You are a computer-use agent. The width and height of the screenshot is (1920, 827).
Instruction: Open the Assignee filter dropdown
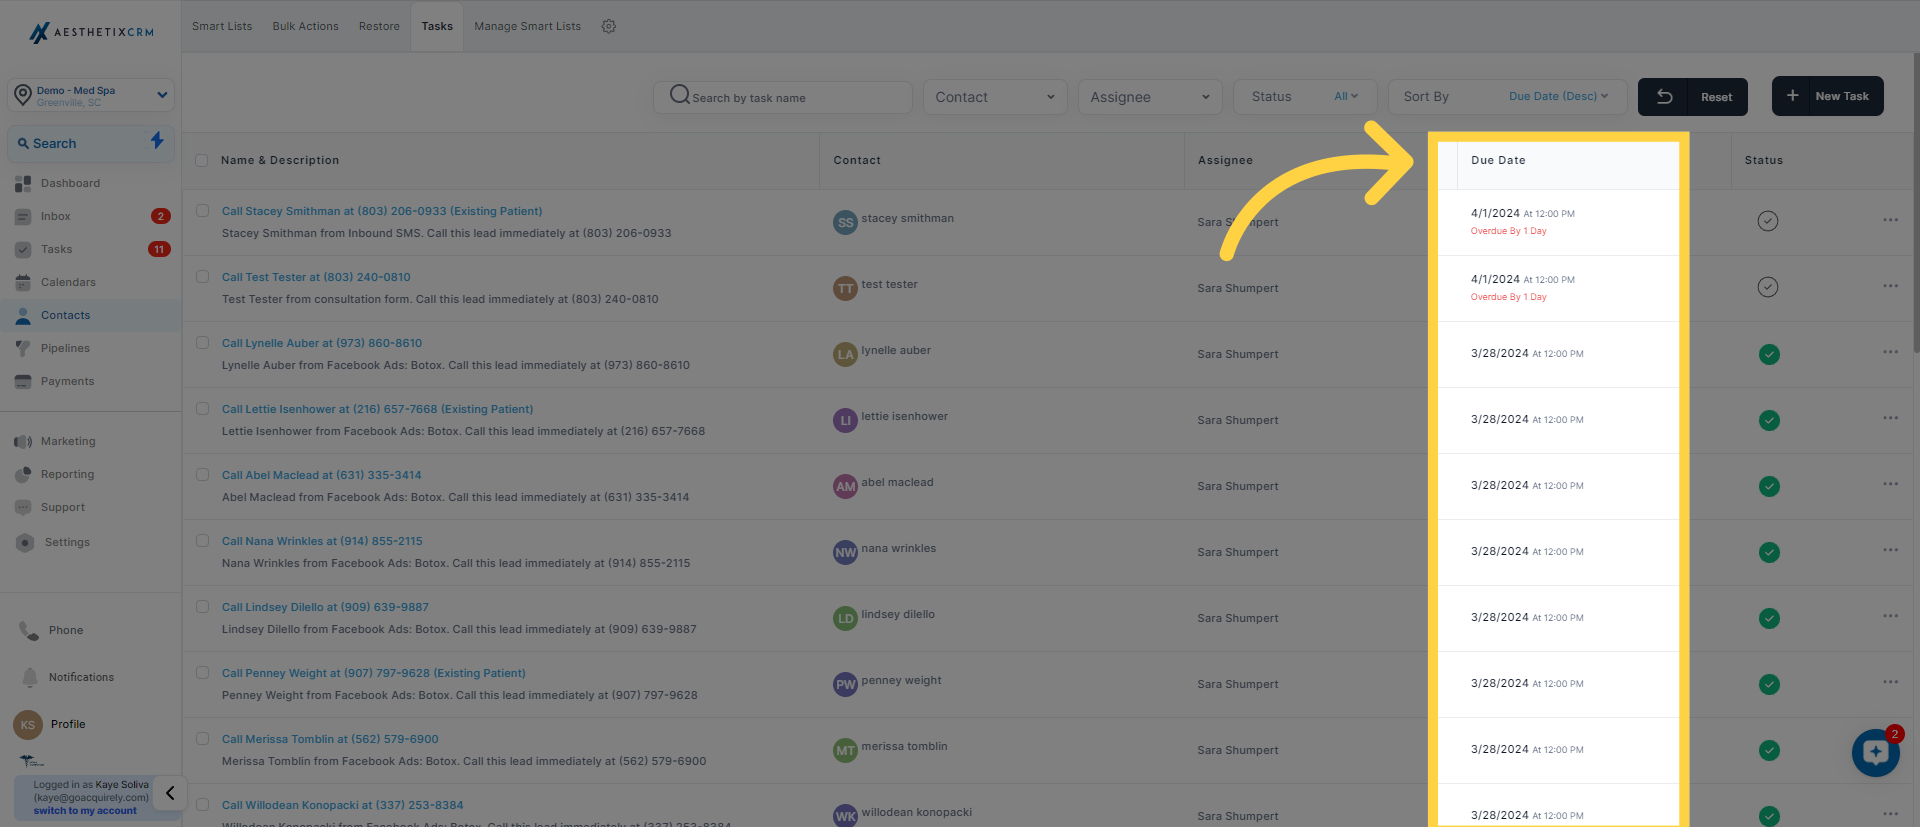pyautogui.click(x=1150, y=97)
